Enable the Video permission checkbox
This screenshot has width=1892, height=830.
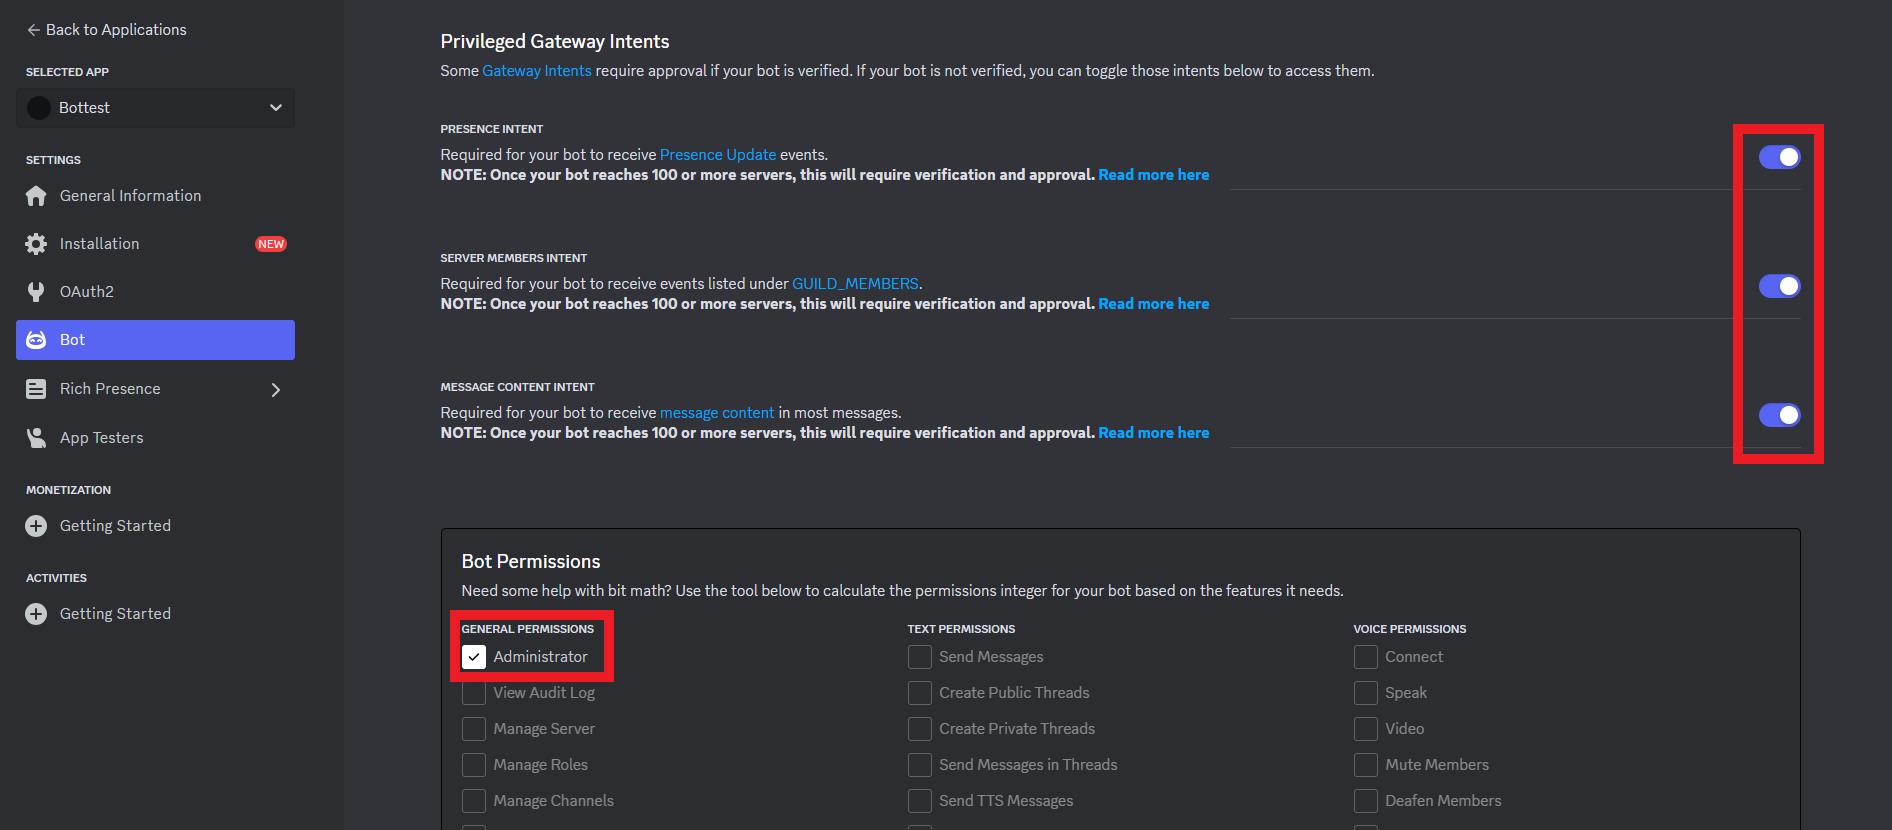pyautogui.click(x=1366, y=729)
